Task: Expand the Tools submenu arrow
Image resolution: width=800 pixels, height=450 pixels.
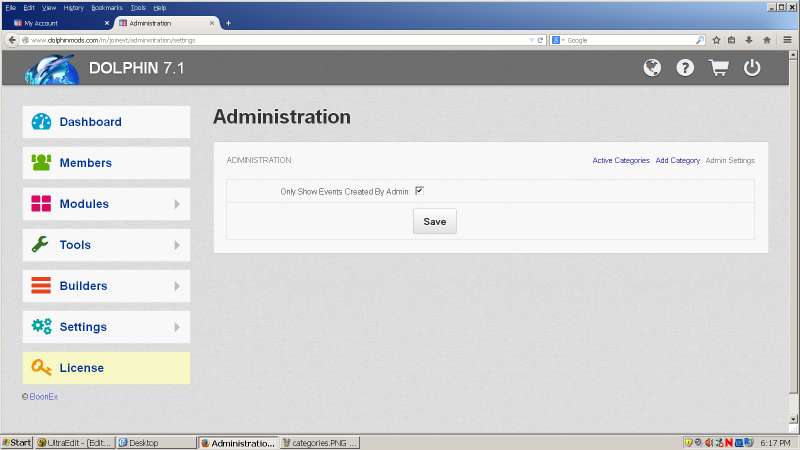Action: [177, 245]
